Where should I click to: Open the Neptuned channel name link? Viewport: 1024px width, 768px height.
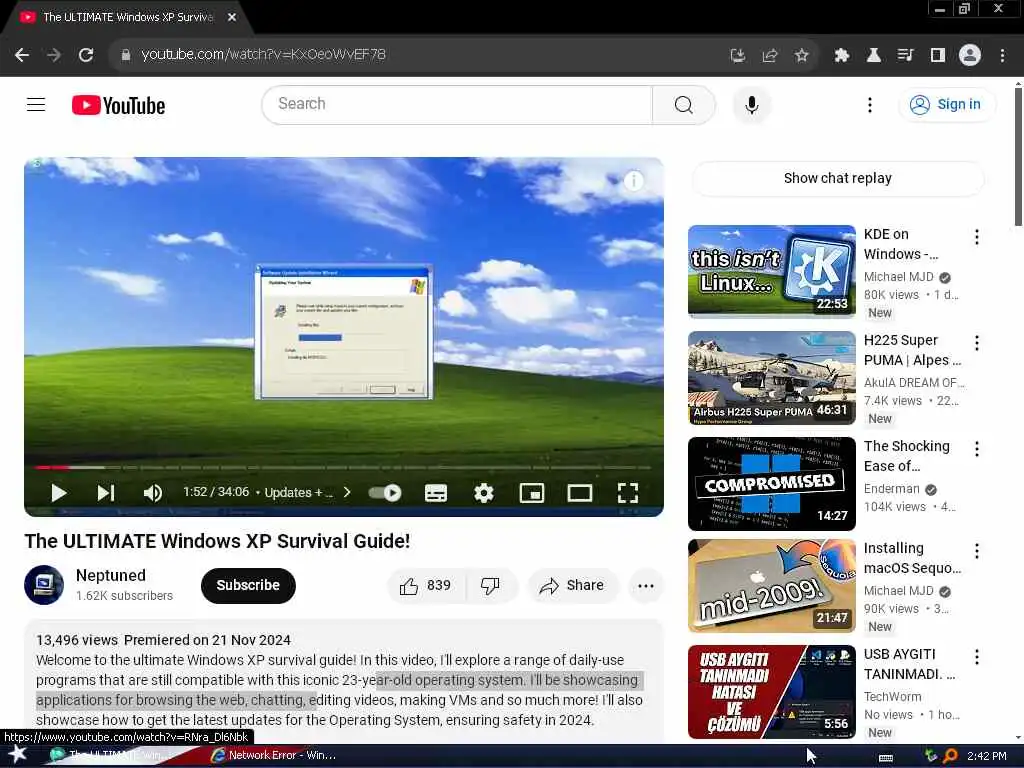coord(110,575)
